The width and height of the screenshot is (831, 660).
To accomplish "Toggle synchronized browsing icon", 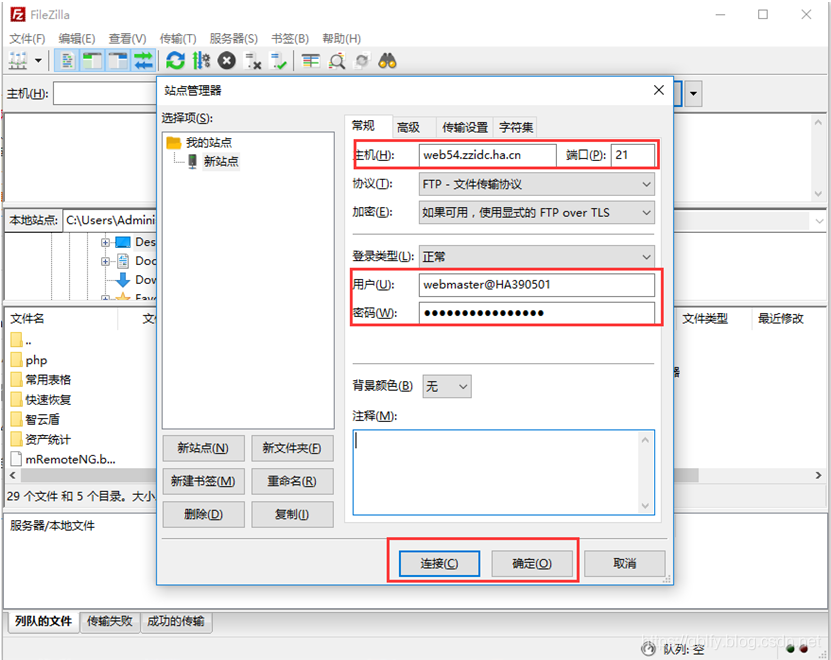I will 362,61.
